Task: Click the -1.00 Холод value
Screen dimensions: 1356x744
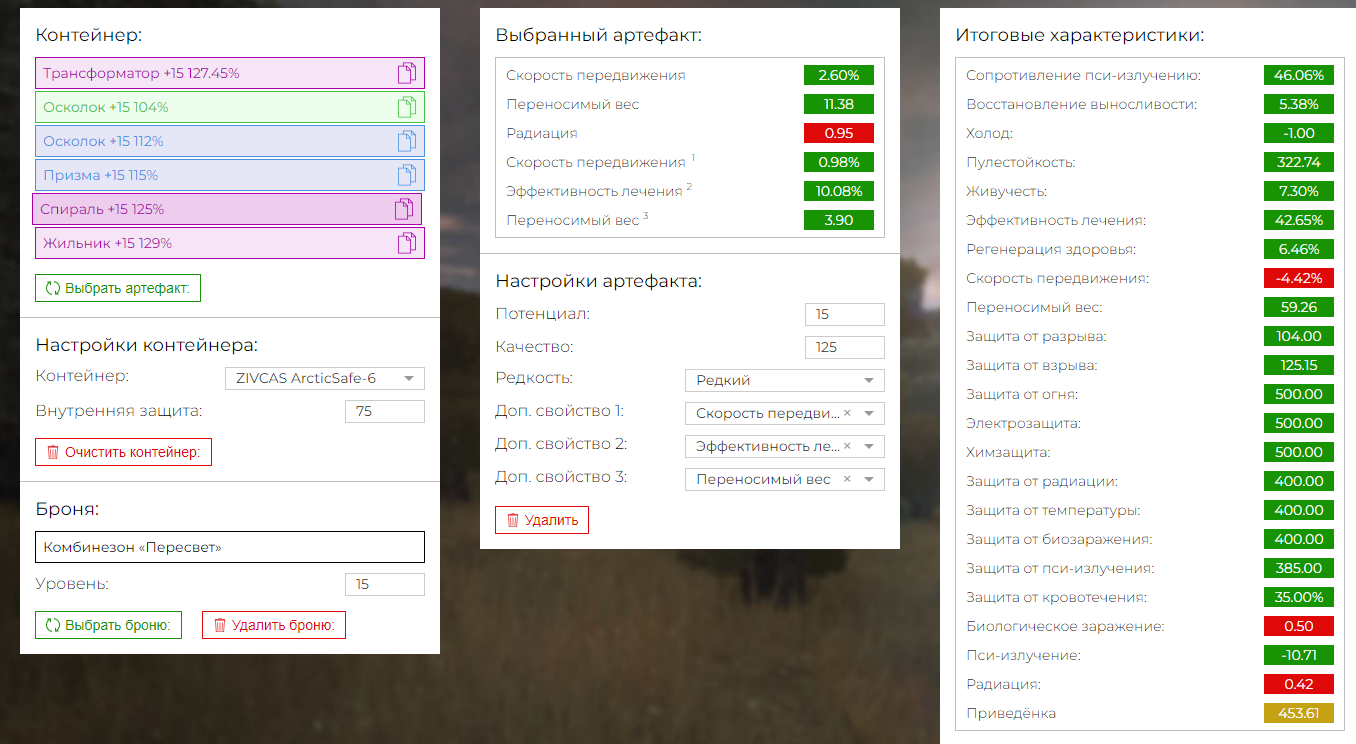Action: 1299,133
